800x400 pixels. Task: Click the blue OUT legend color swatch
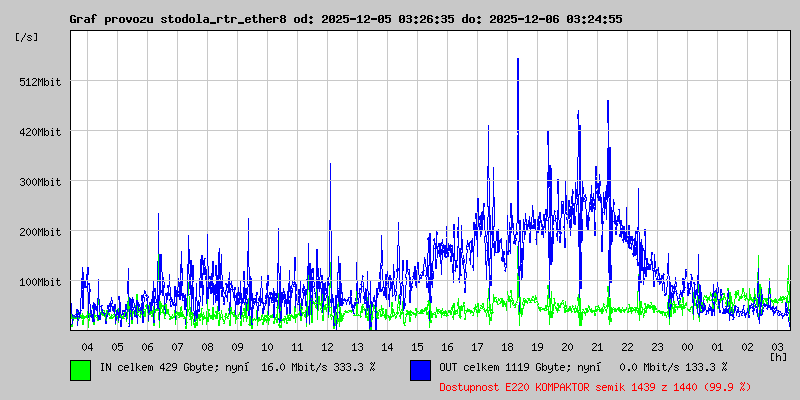(420, 369)
